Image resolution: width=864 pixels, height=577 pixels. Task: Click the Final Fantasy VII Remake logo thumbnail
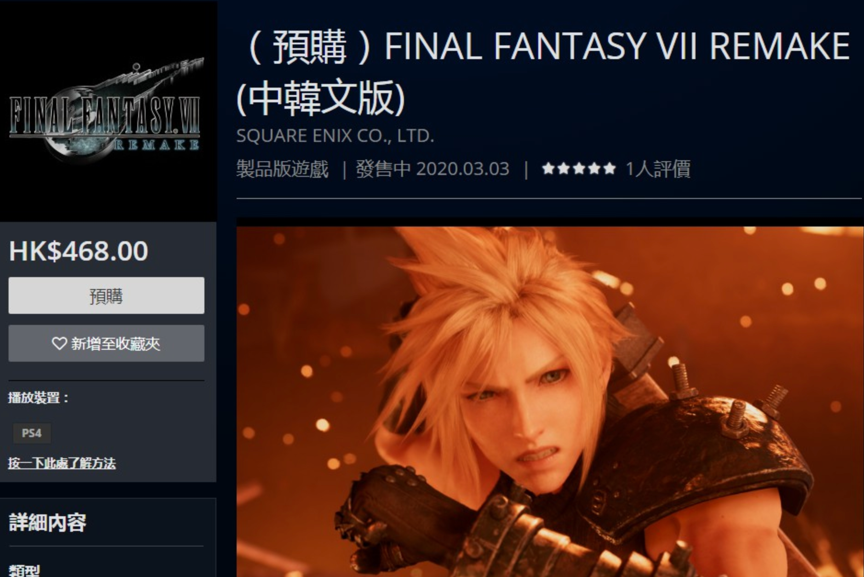[105, 109]
